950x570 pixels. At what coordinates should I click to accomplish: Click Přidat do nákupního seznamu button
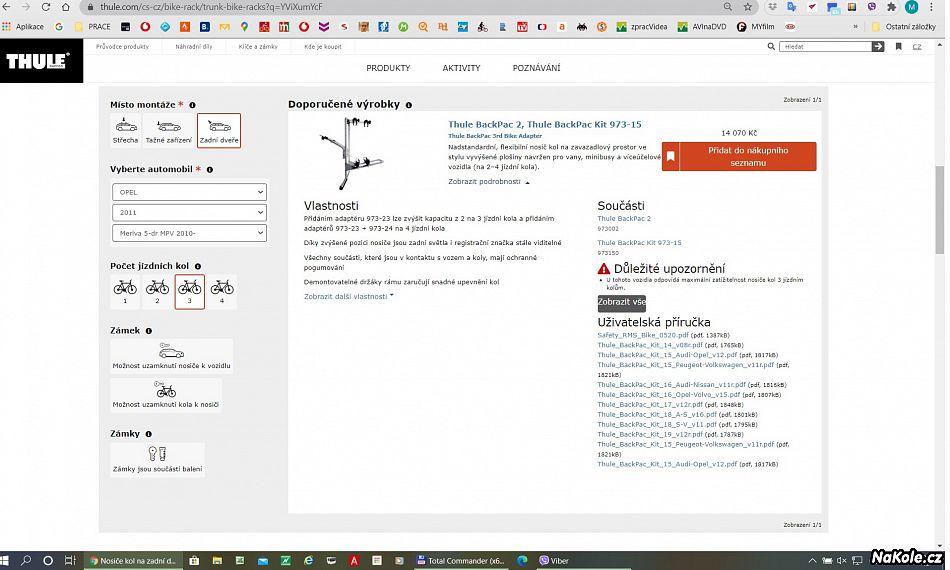(x=739, y=156)
